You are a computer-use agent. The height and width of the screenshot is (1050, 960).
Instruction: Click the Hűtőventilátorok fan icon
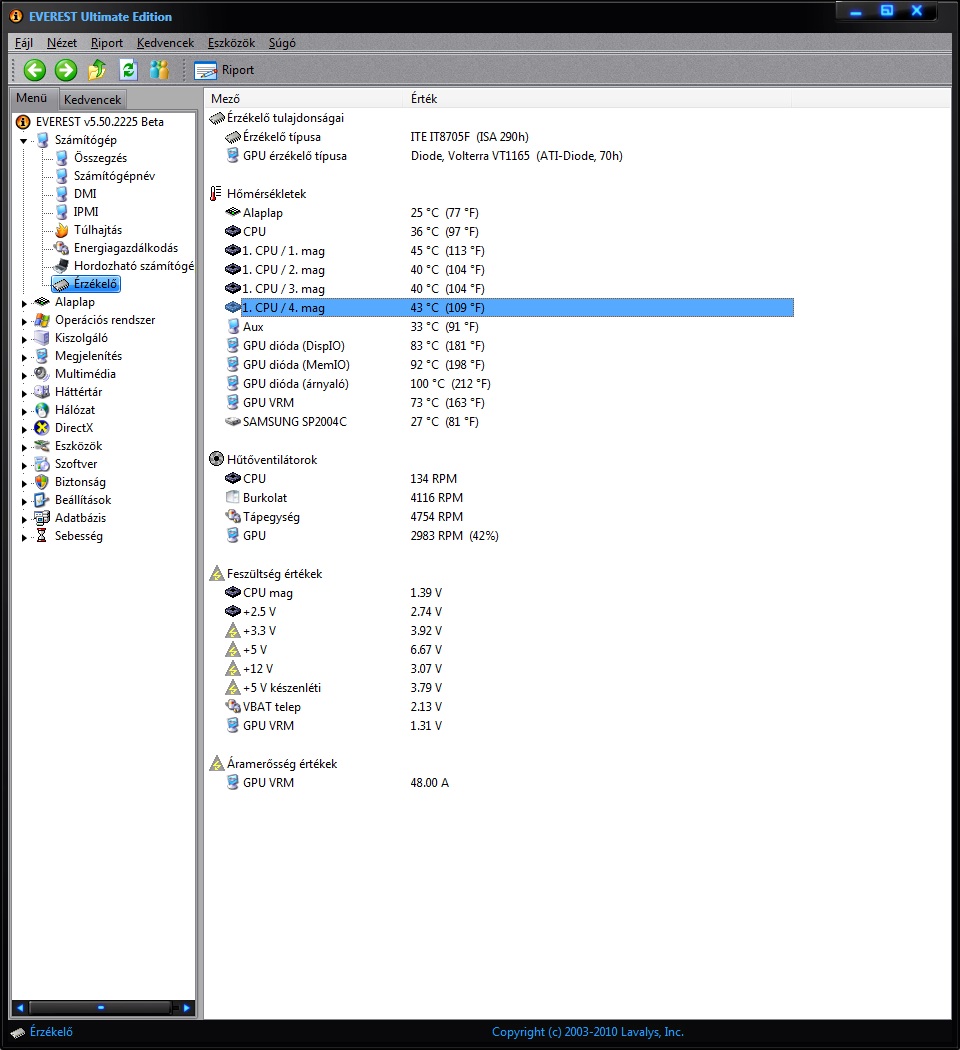(x=216, y=459)
